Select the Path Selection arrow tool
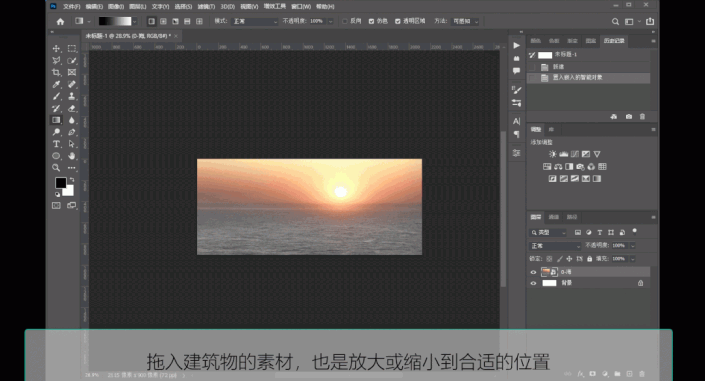 (71, 144)
